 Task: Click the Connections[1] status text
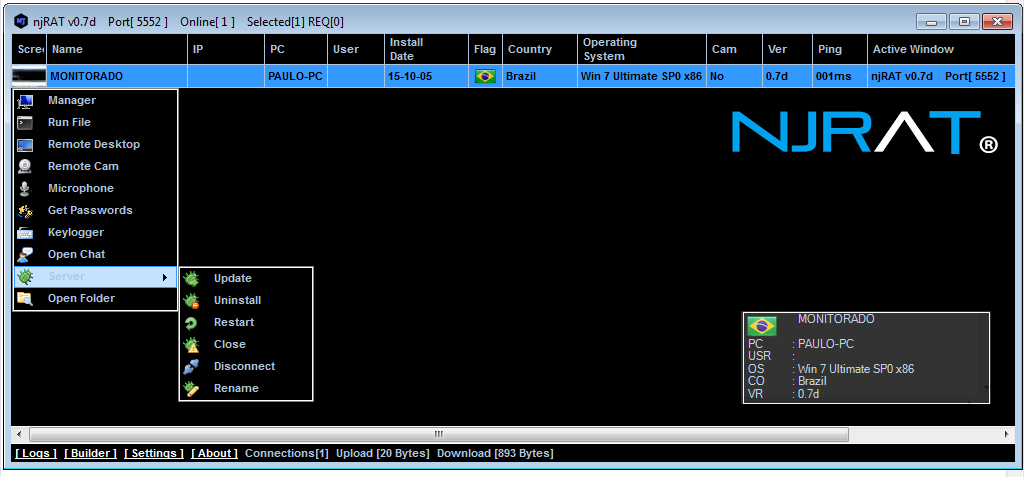point(287,453)
